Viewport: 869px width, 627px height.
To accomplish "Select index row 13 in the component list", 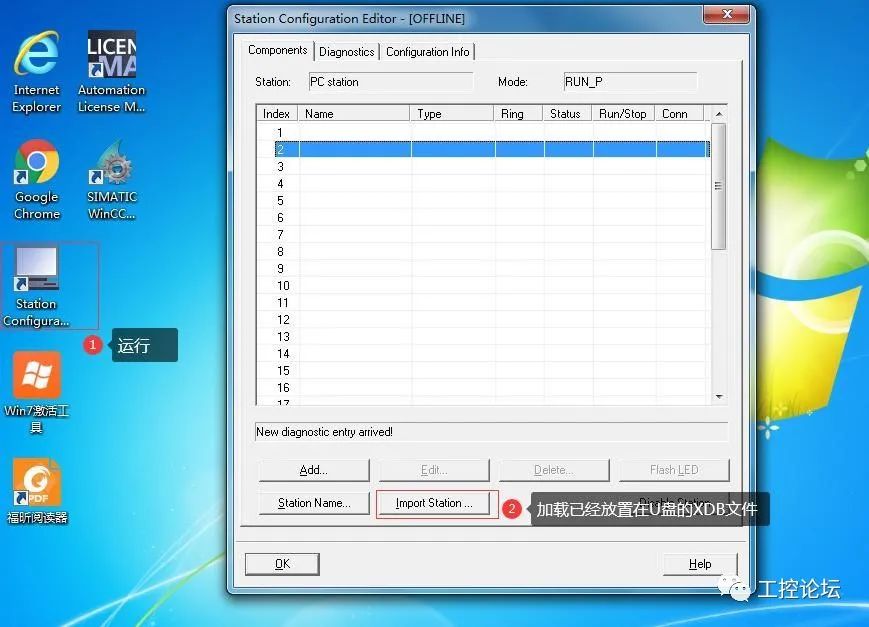I will click(483, 337).
